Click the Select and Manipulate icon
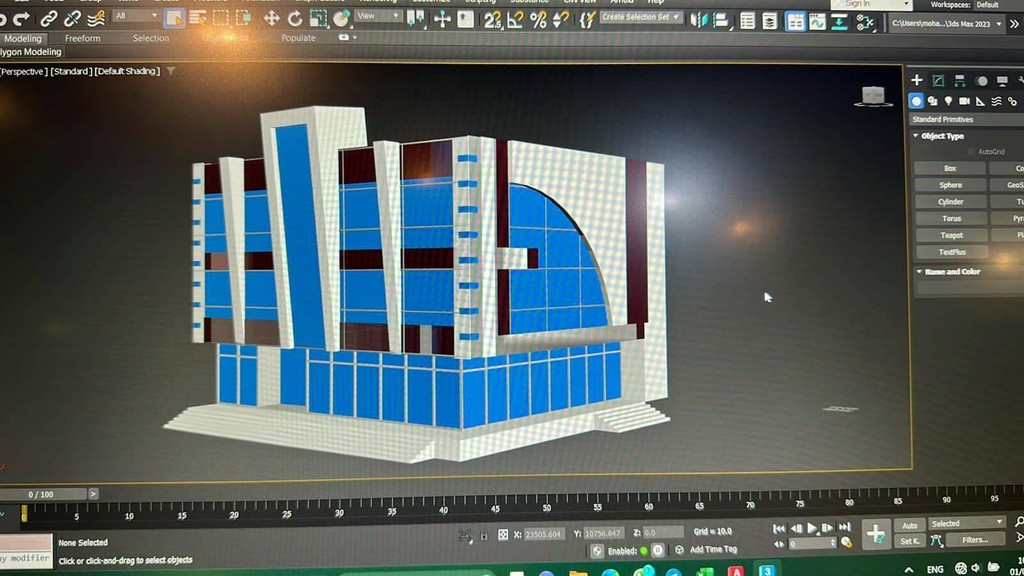The image size is (1024, 576). click(442, 19)
